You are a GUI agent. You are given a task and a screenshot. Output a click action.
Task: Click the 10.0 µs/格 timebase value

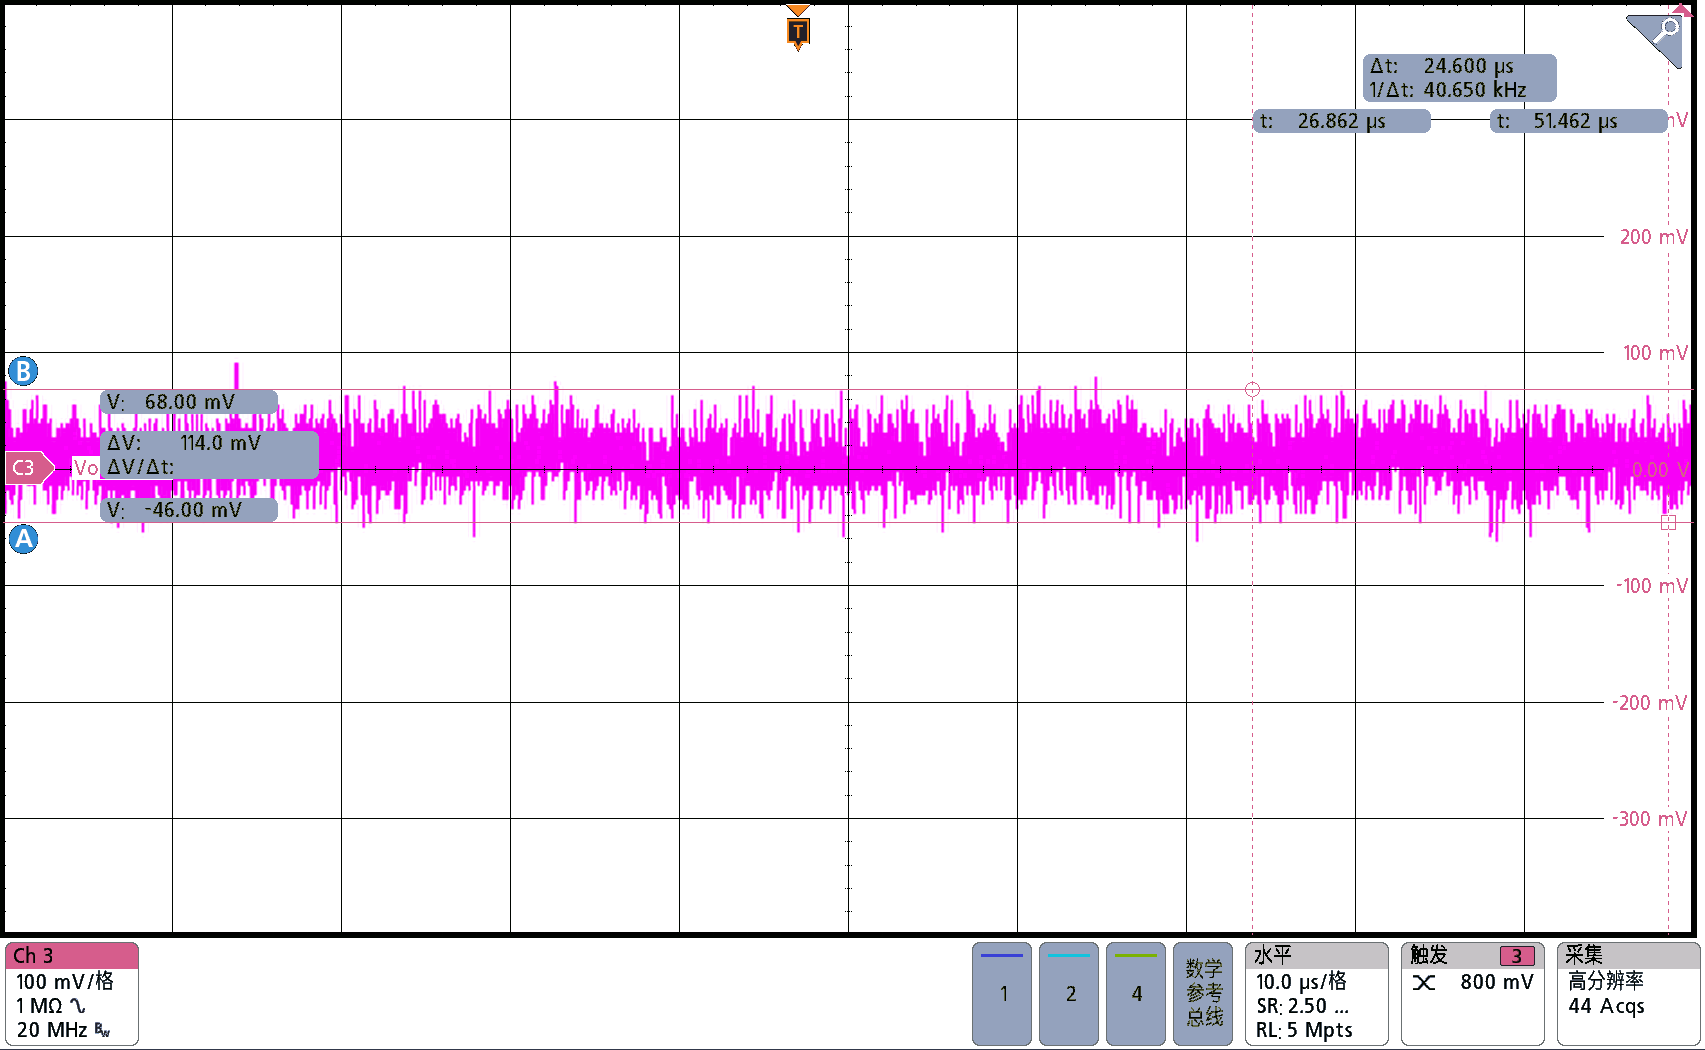coord(1301,982)
